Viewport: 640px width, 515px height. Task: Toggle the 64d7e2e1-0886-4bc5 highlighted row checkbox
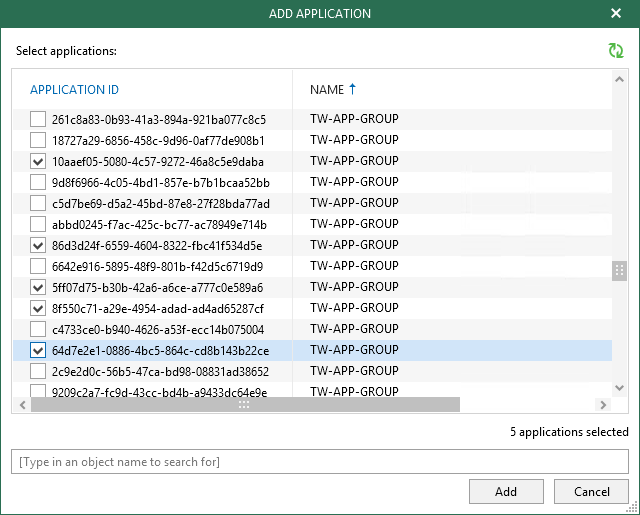point(38,350)
